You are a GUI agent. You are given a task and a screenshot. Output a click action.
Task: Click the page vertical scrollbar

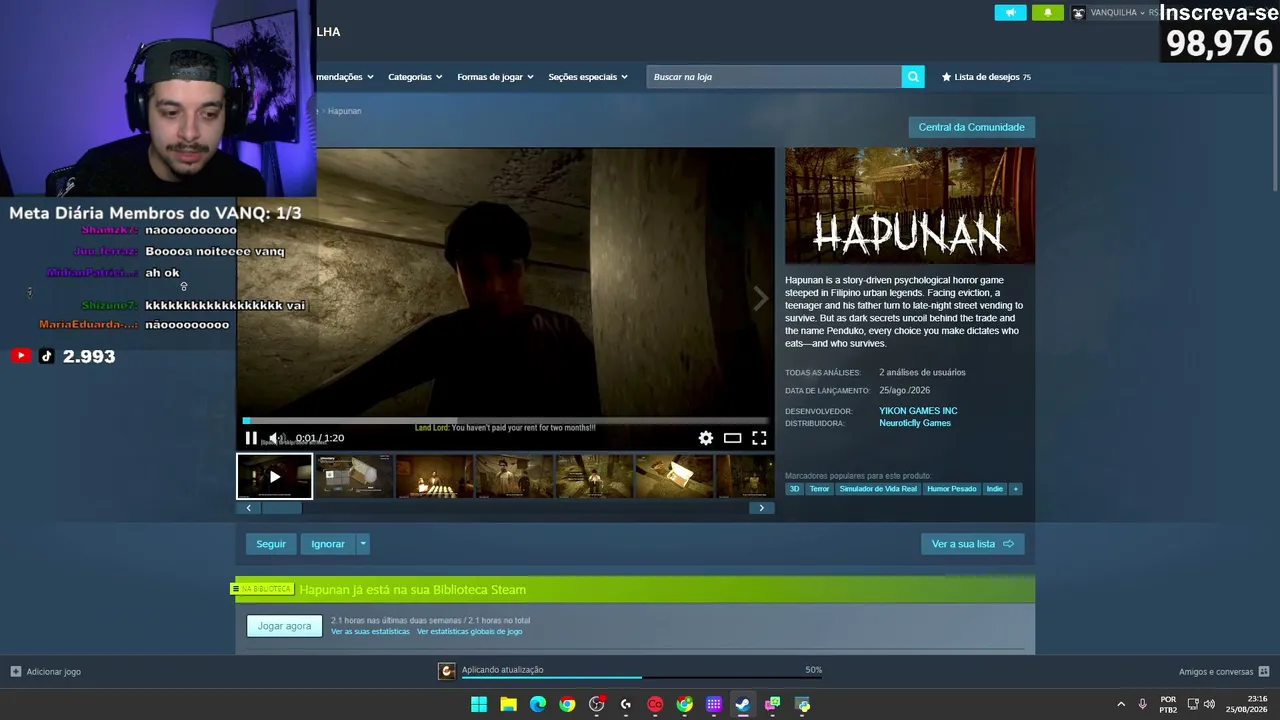pos(1273,130)
